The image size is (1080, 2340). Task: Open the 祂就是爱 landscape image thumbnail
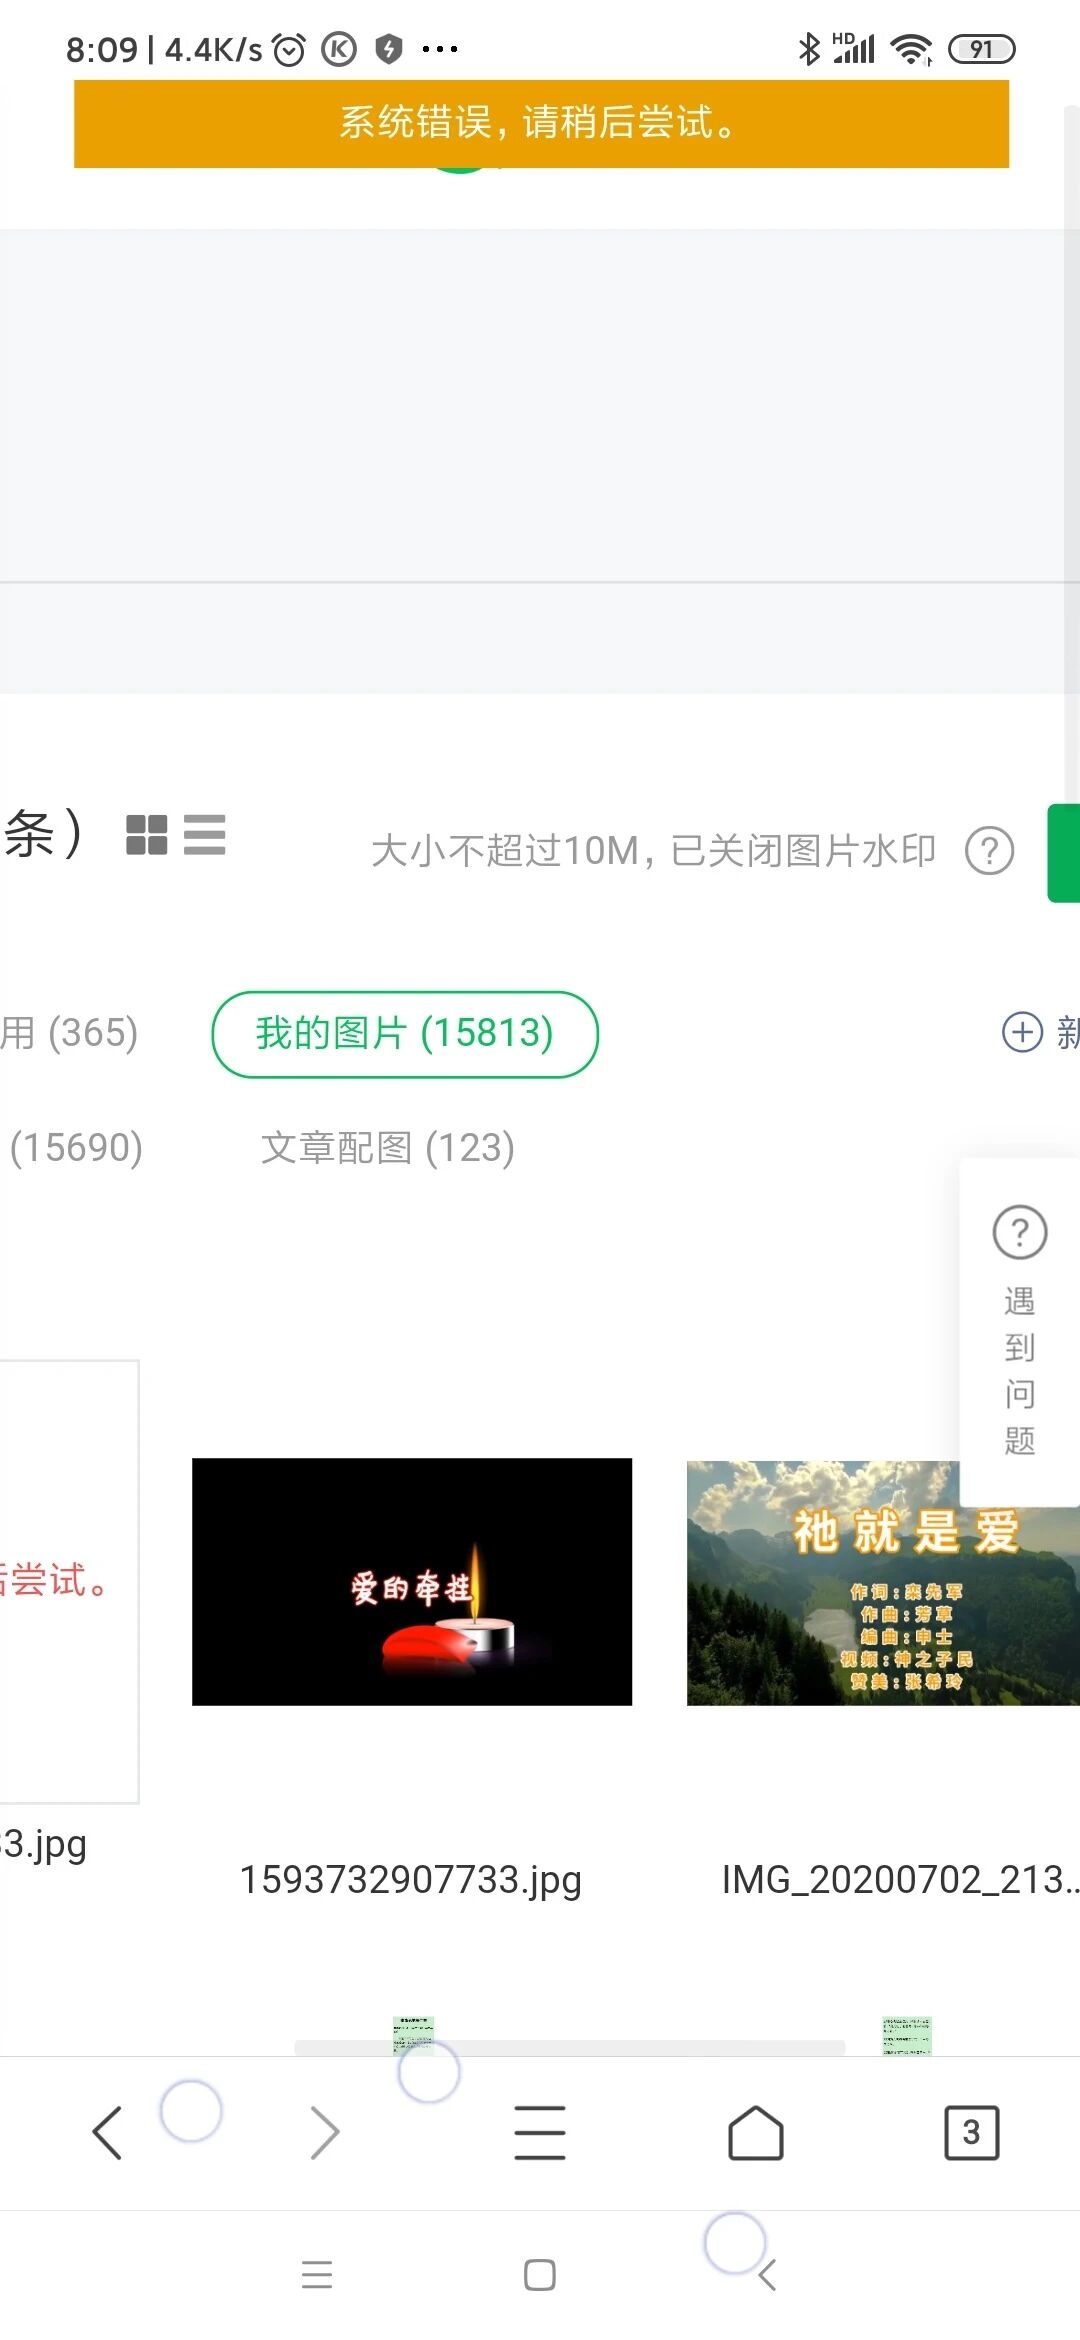[x=883, y=1582]
